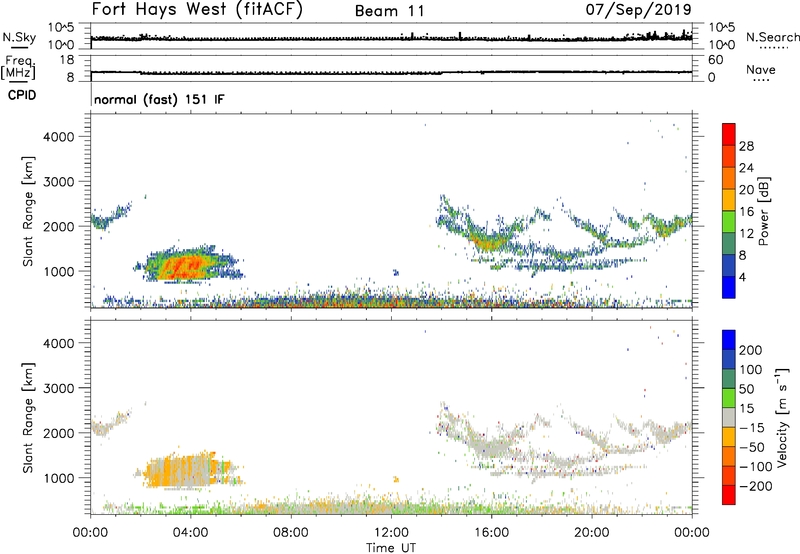Click the "Slant Range [km]" label of velocity panel

[28, 417]
